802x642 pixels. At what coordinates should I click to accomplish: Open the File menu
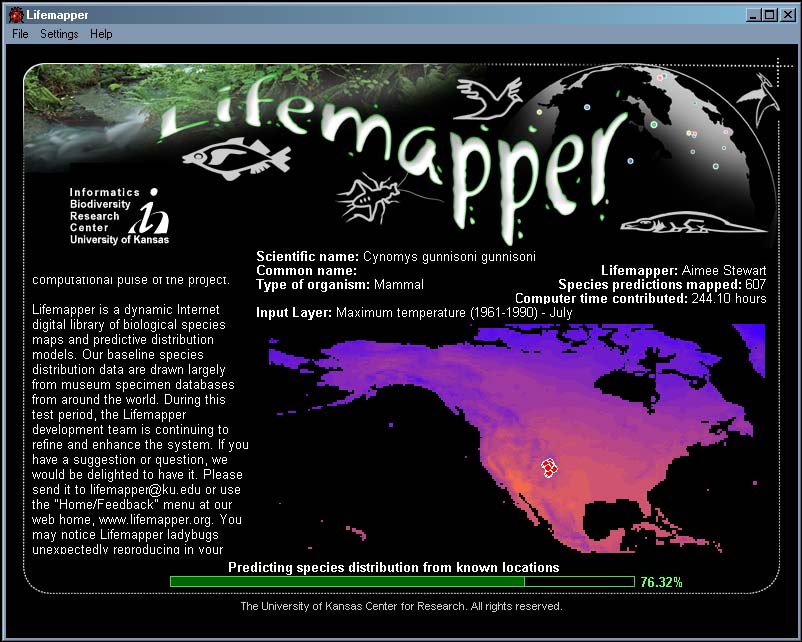click(x=20, y=34)
